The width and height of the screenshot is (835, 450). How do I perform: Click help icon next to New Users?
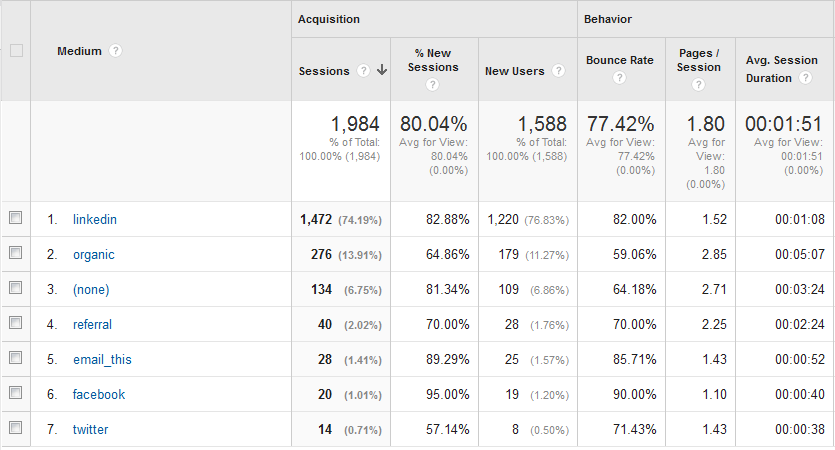click(x=559, y=71)
